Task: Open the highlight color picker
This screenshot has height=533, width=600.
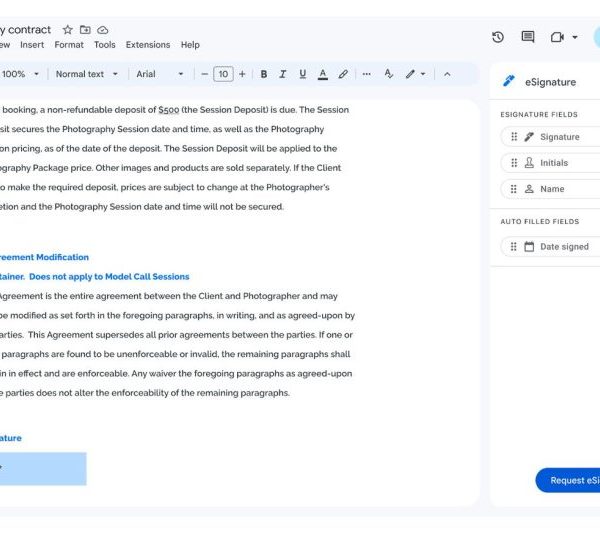Action: (x=343, y=74)
